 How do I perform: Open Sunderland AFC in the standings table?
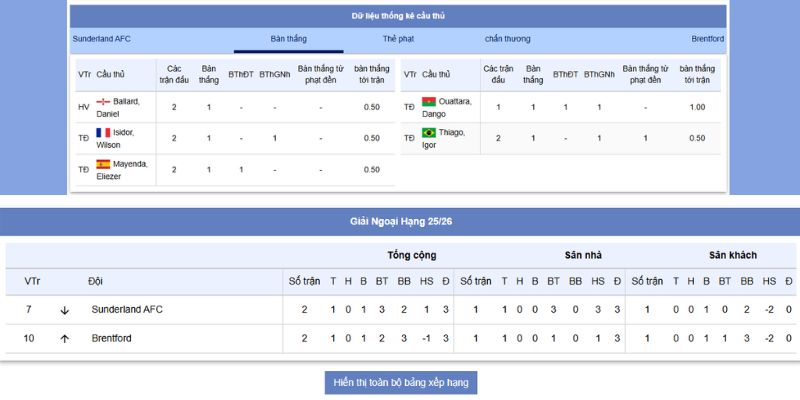127,310
